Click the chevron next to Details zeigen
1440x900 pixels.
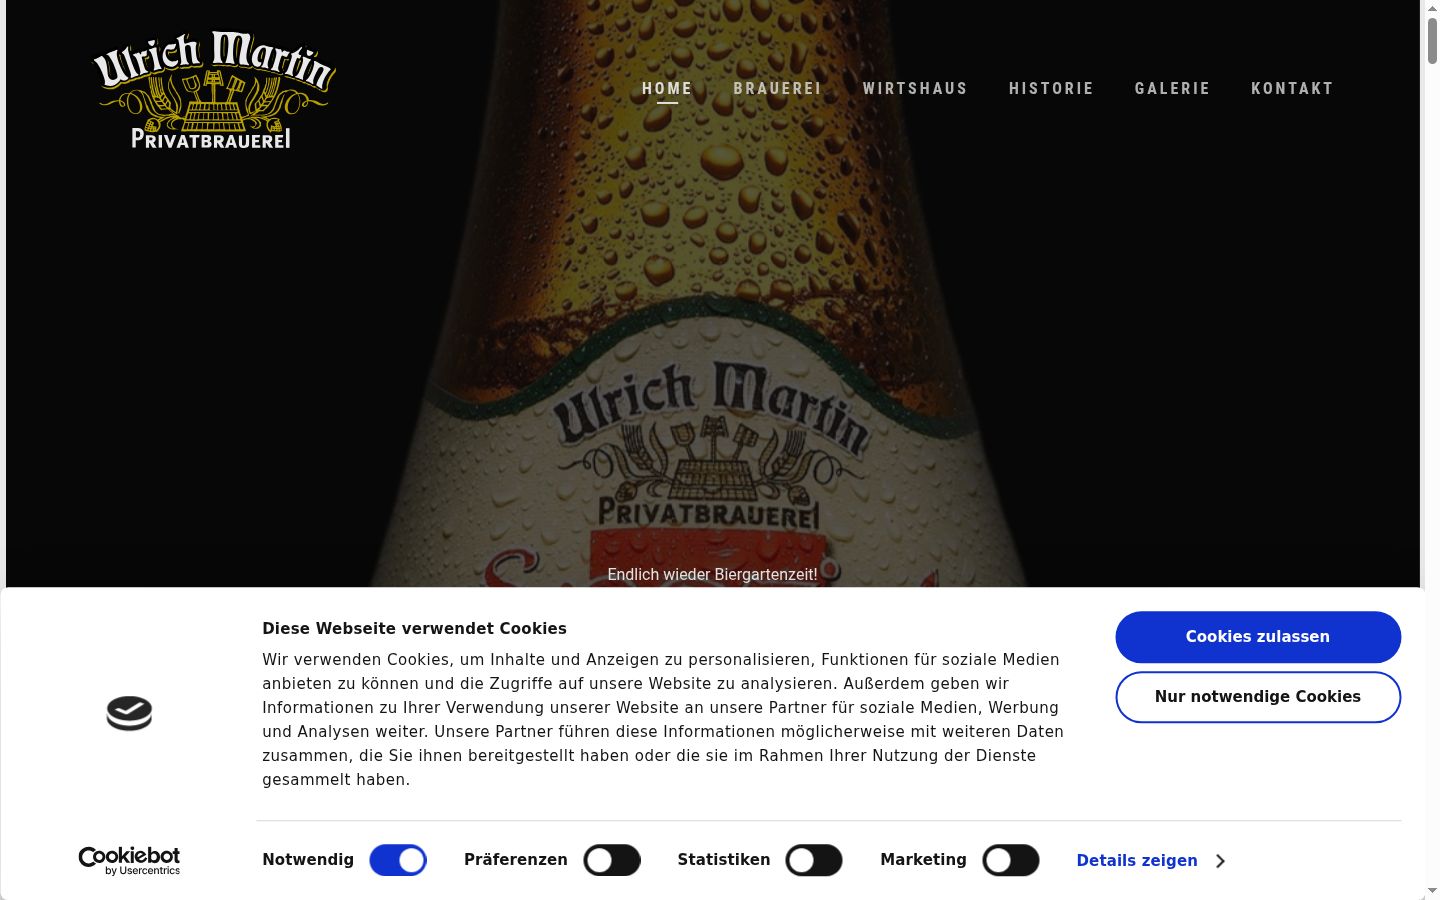click(x=1220, y=861)
